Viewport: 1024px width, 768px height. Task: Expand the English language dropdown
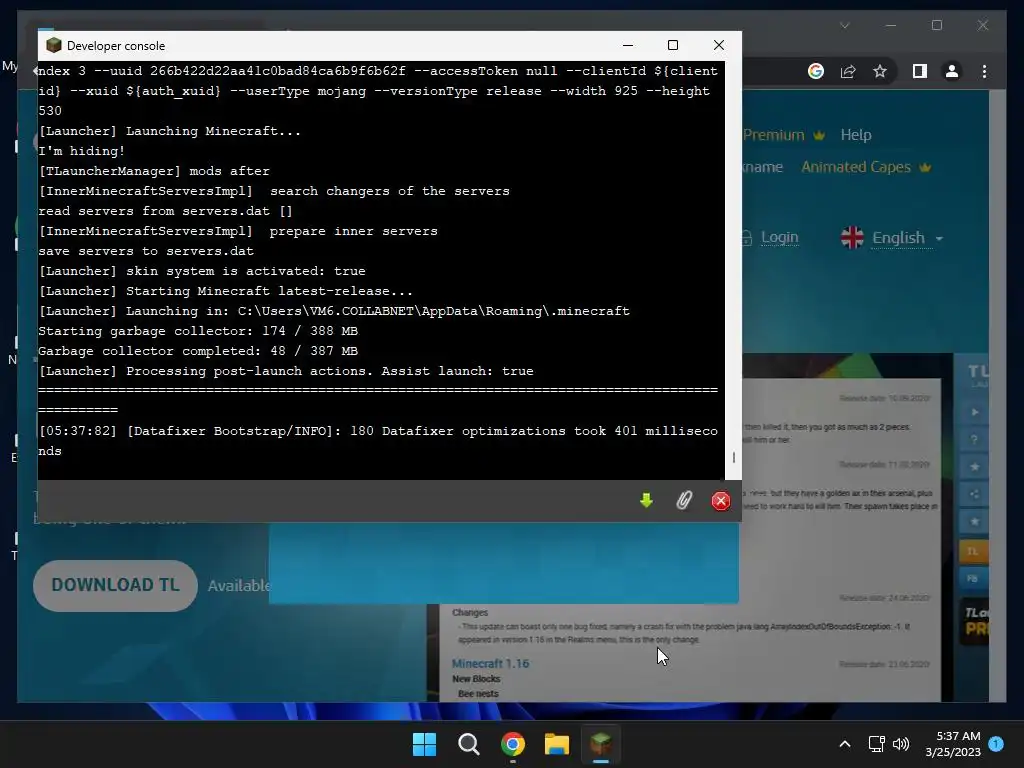pyautogui.click(x=892, y=238)
